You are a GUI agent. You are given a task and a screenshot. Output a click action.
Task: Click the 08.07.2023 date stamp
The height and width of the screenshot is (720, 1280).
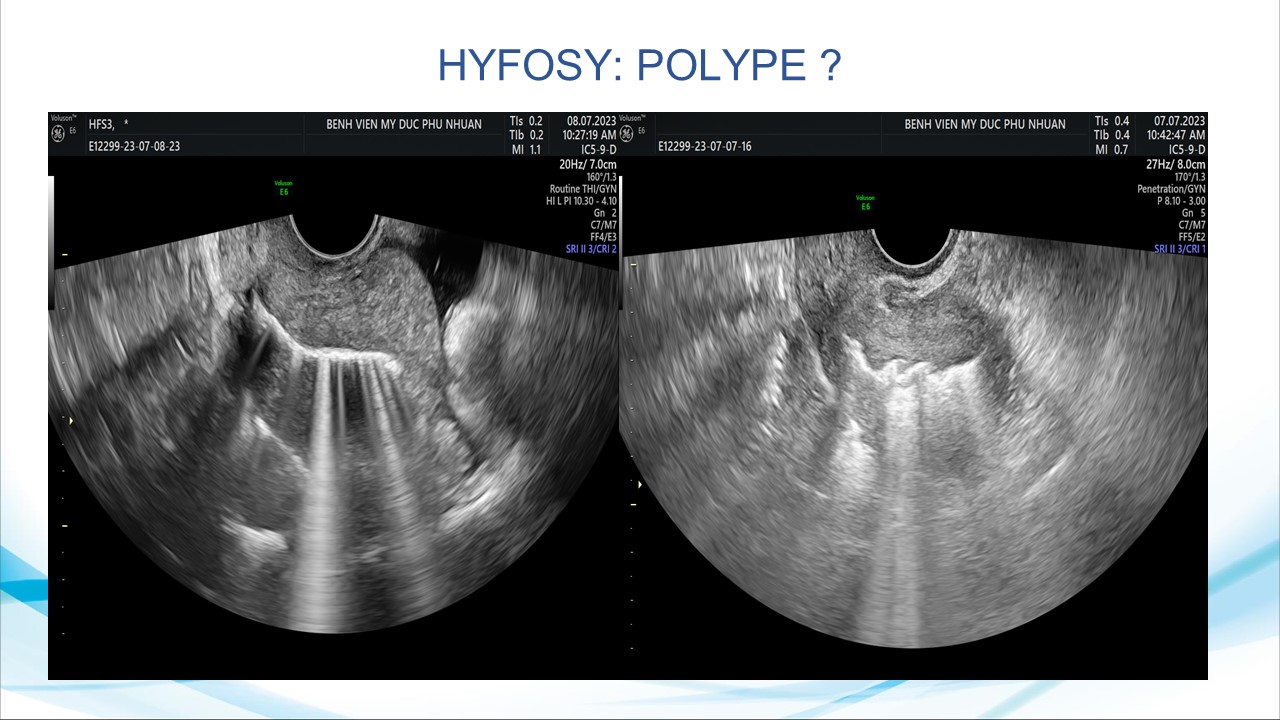591,121
